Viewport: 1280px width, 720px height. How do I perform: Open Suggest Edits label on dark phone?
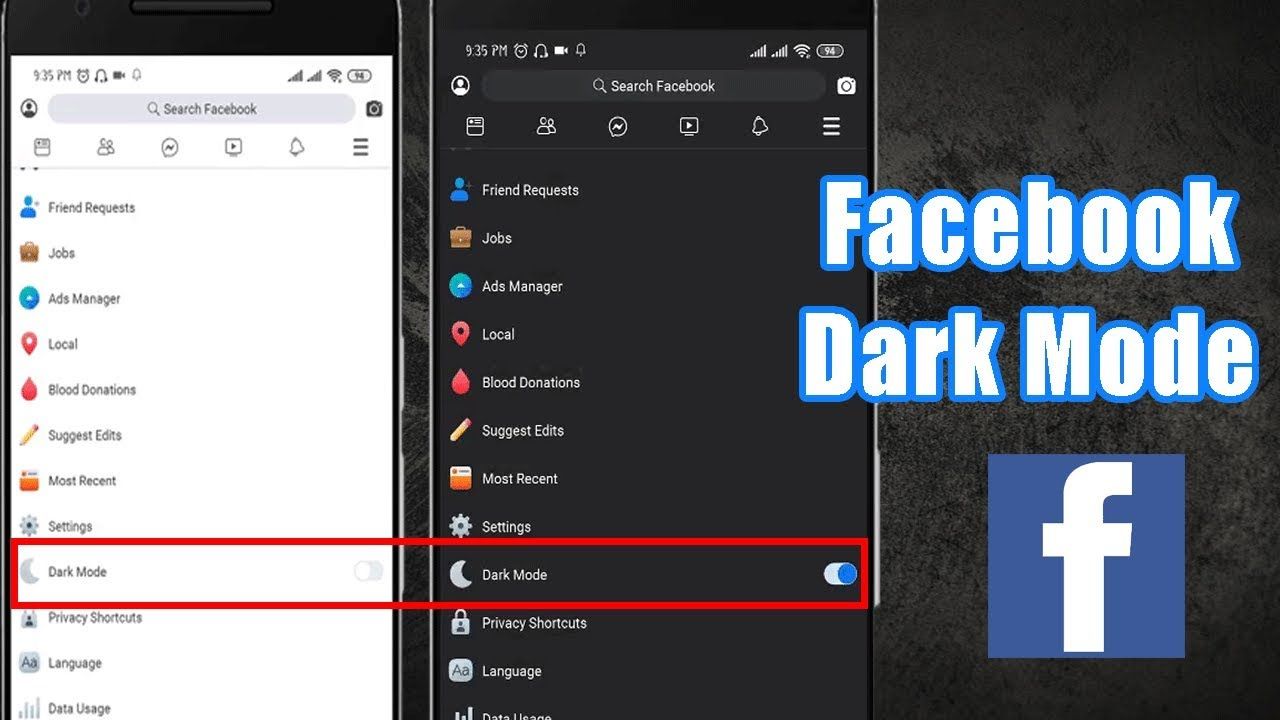[x=523, y=430]
